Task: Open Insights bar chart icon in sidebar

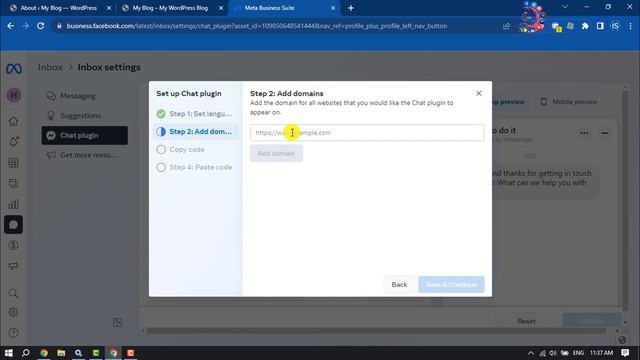Action: (13, 204)
